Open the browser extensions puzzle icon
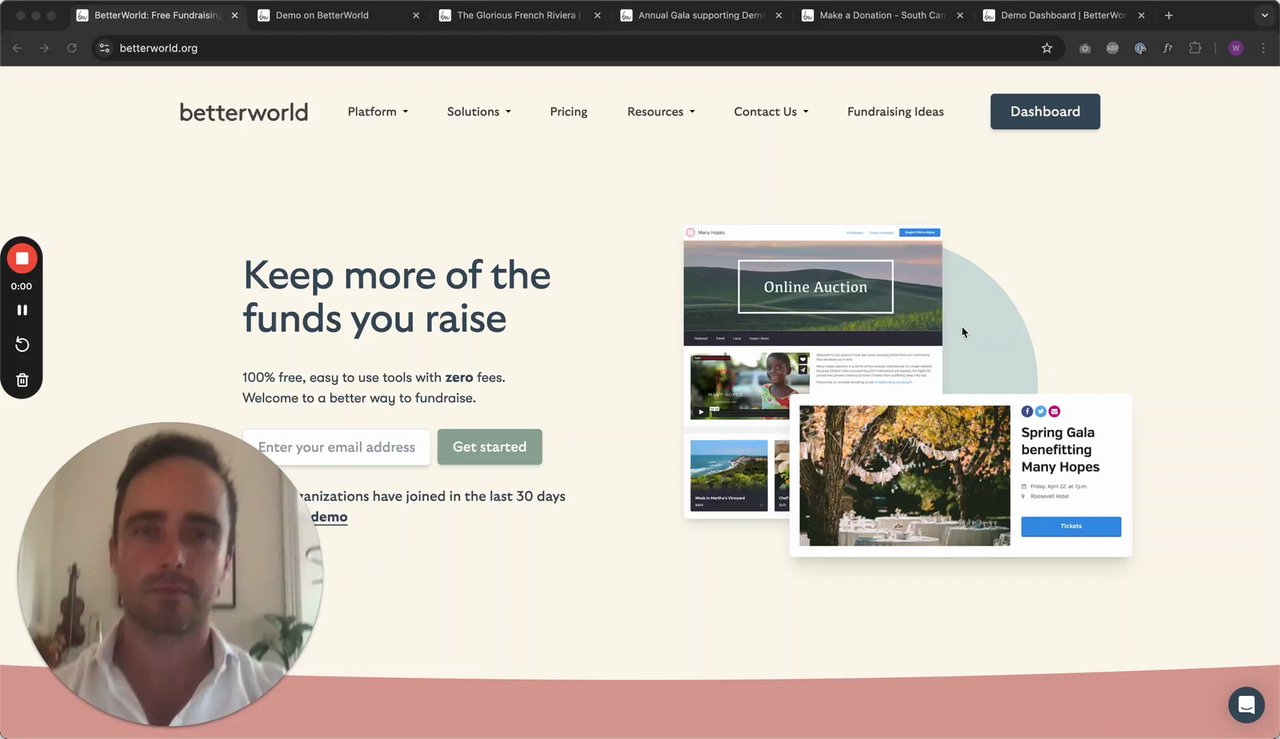This screenshot has width=1280, height=739. tap(1195, 48)
